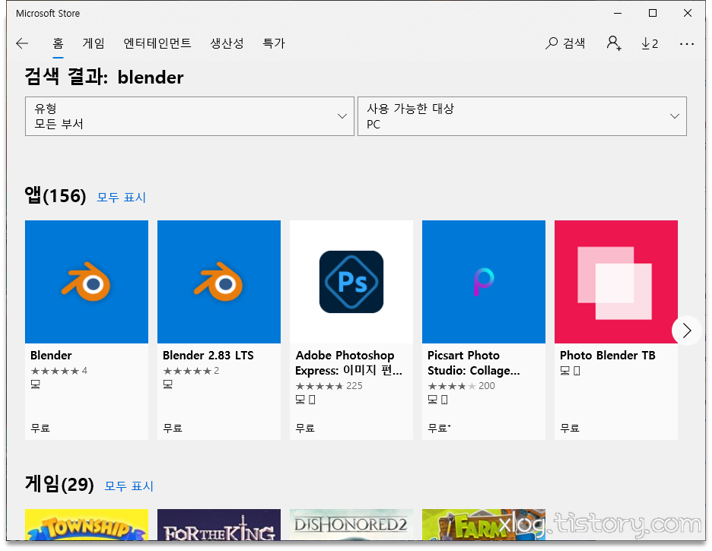712x551 pixels.
Task: Open the Blender 2.83 LTS tile image
Action: point(219,282)
